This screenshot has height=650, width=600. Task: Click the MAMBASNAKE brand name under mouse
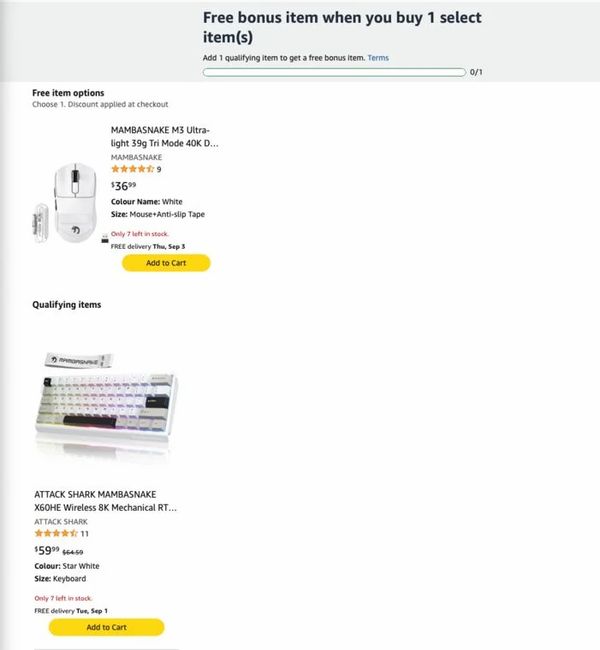click(136, 157)
